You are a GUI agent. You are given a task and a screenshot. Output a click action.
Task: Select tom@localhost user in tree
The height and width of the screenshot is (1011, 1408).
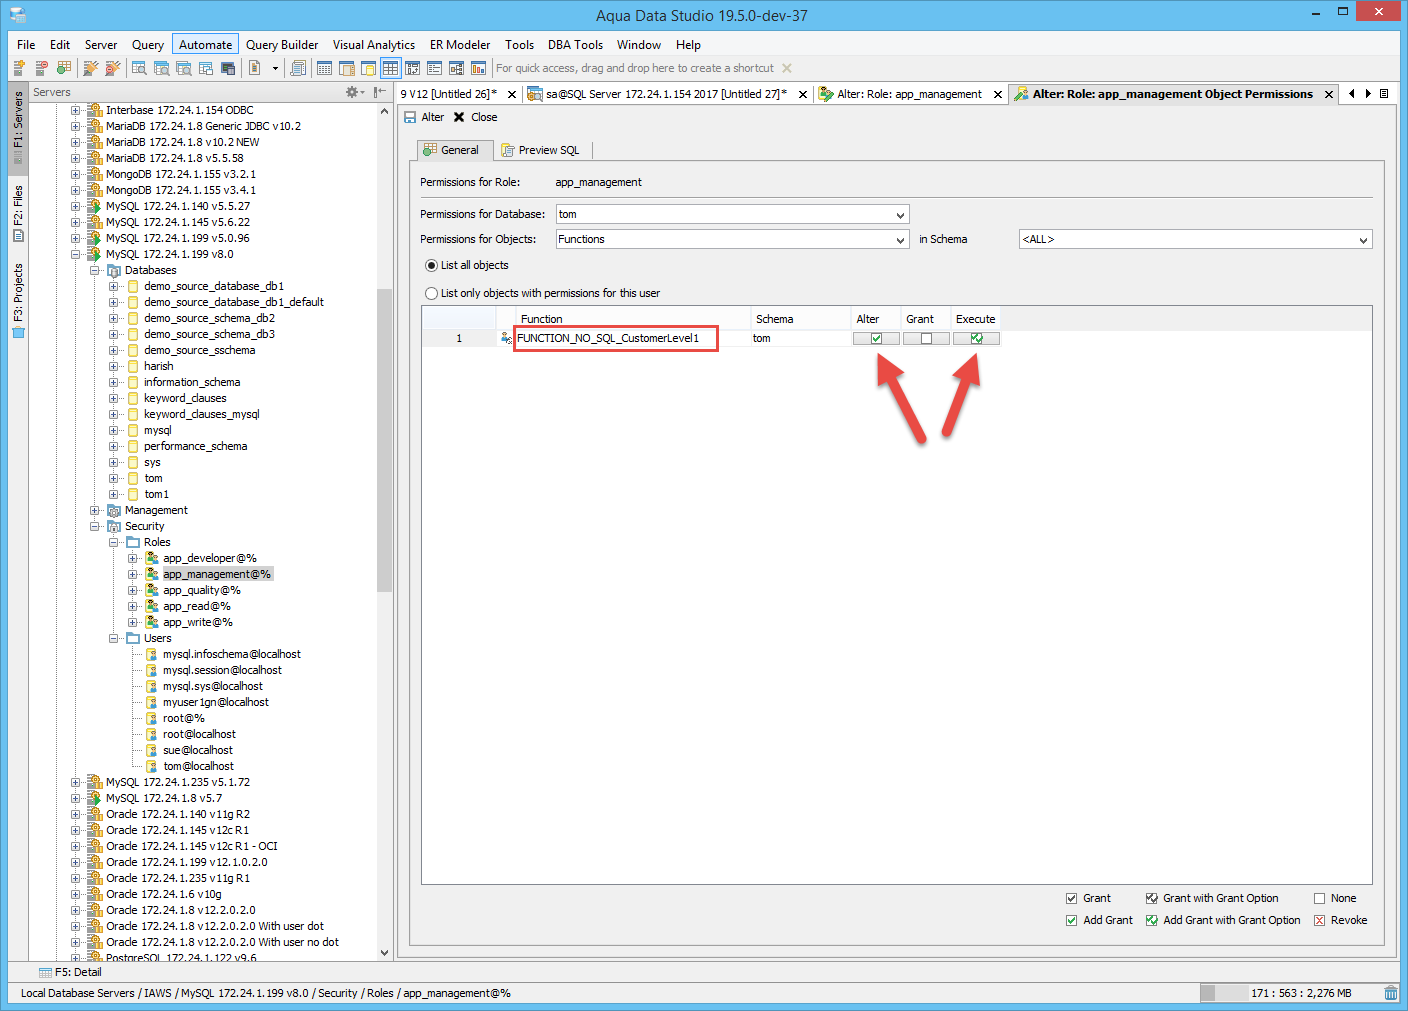pyautogui.click(x=198, y=766)
